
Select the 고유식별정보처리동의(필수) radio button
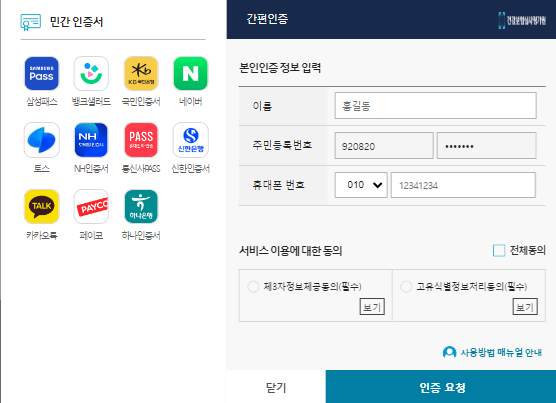coord(406,286)
